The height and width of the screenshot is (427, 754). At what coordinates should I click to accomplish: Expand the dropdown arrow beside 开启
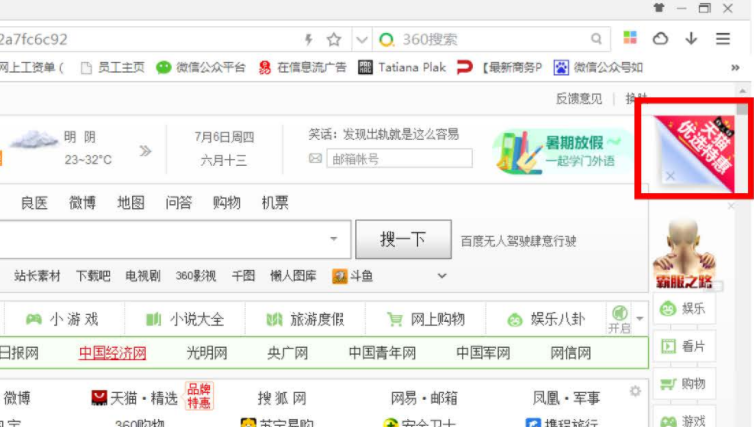tap(640, 319)
